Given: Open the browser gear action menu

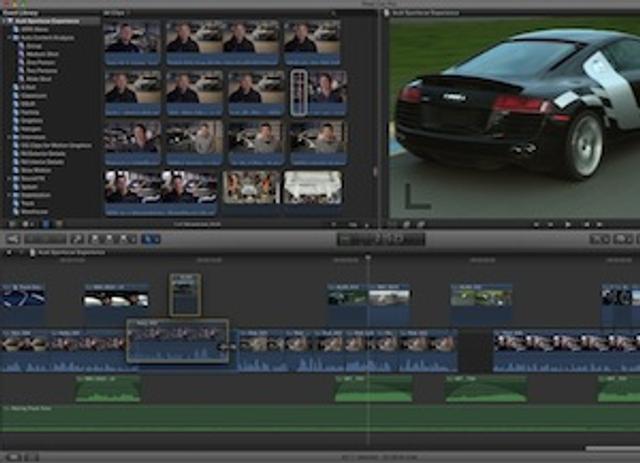Looking at the screenshot, I should click(27, 224).
